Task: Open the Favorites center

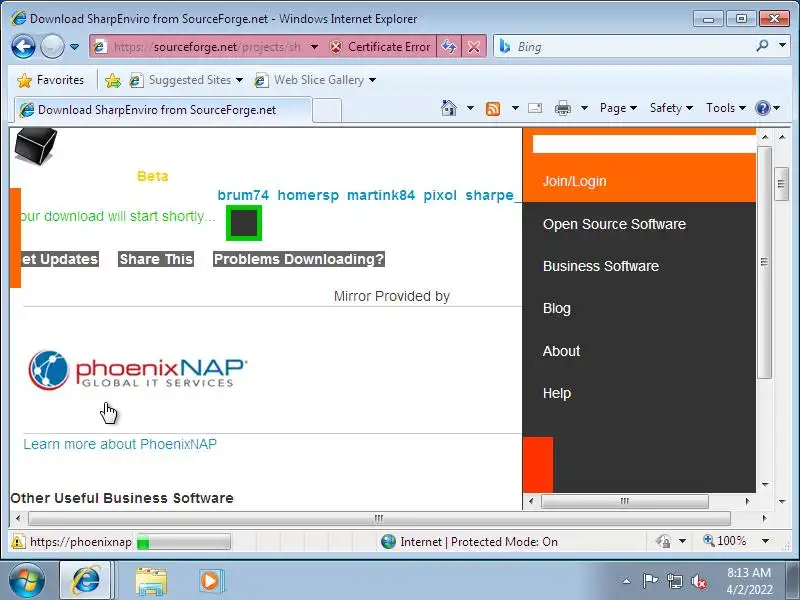Action: pos(50,80)
